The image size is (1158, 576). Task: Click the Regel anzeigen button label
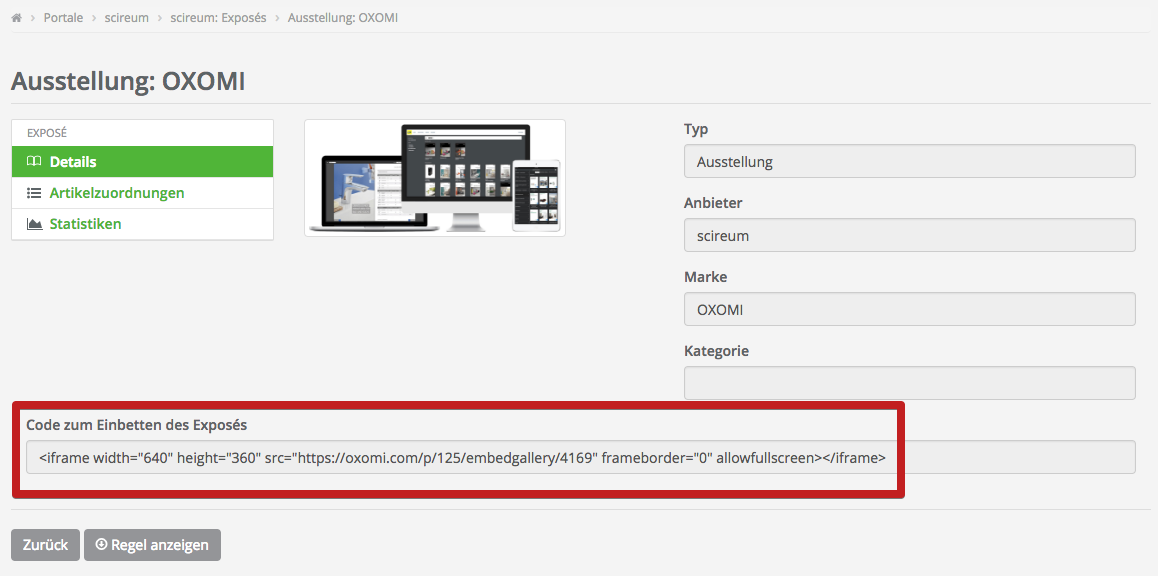[160, 545]
